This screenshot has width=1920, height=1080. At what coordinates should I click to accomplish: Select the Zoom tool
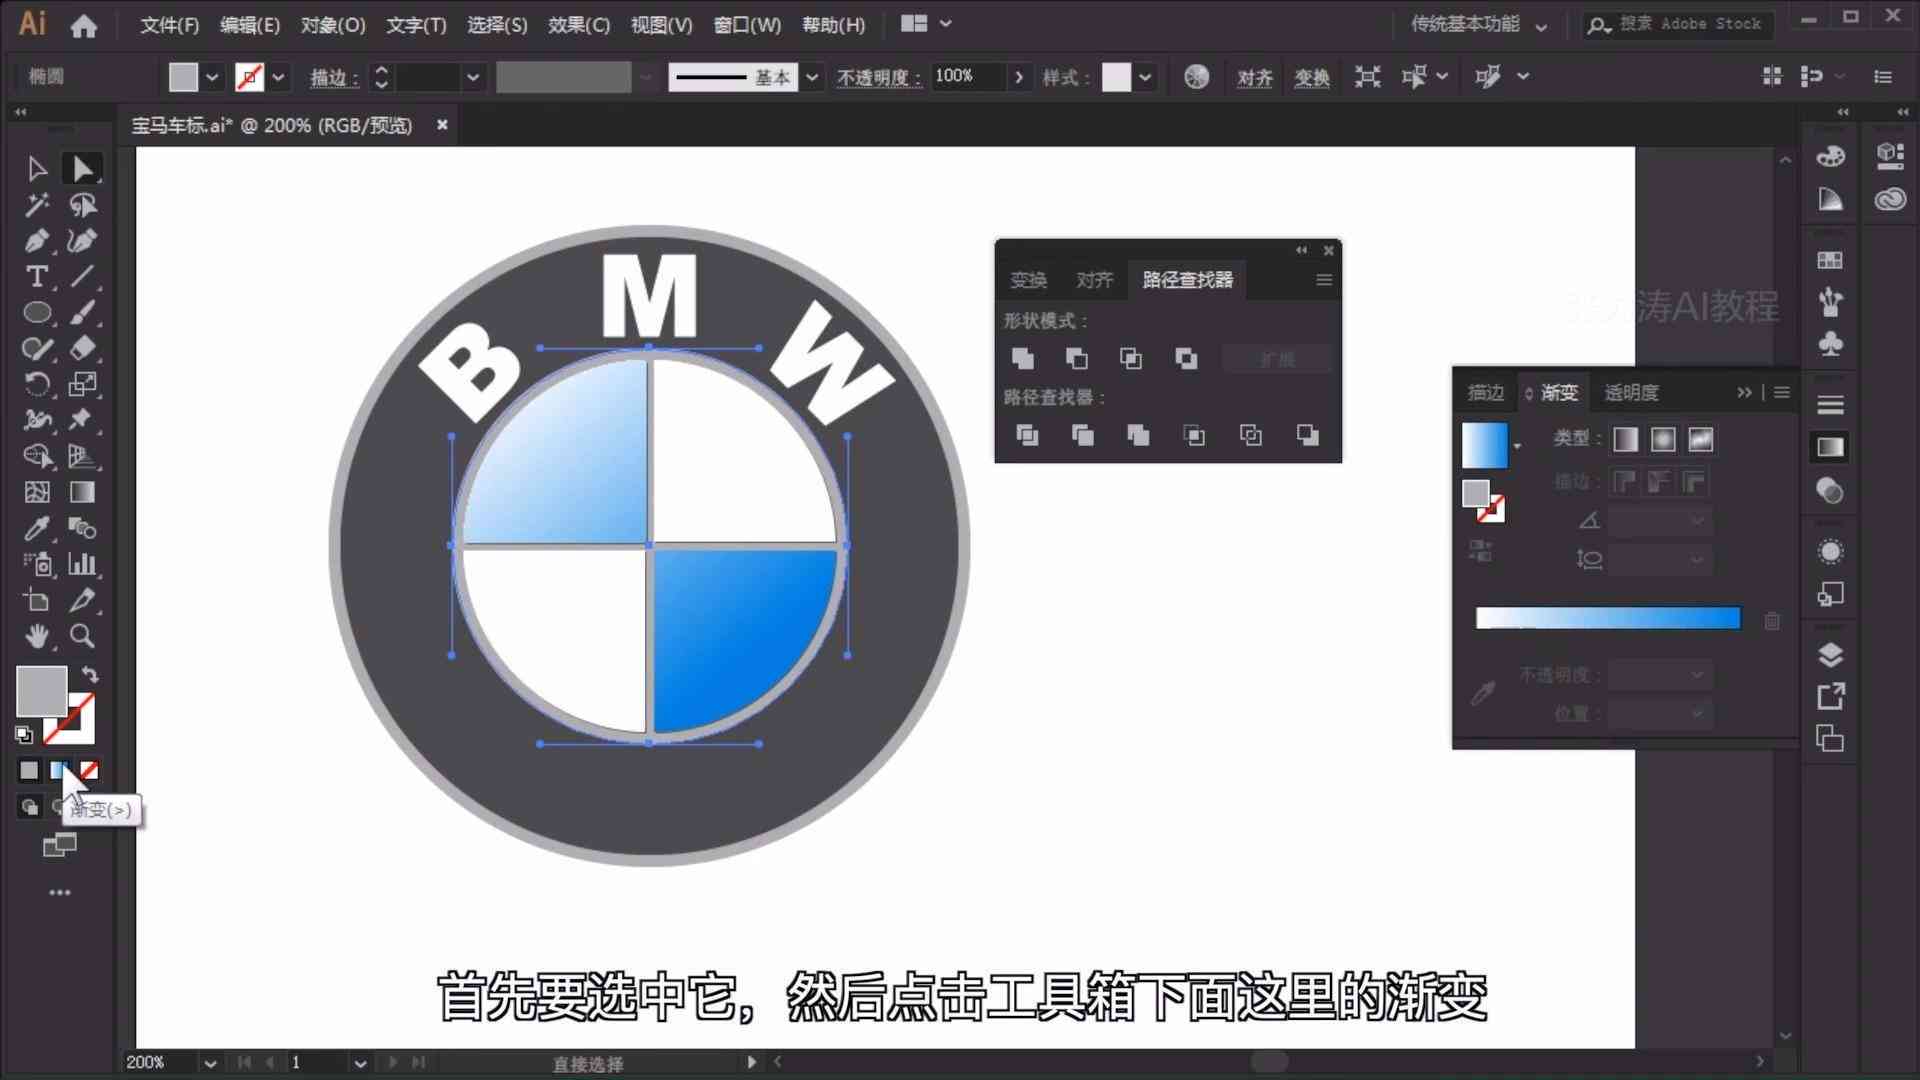pos(82,636)
